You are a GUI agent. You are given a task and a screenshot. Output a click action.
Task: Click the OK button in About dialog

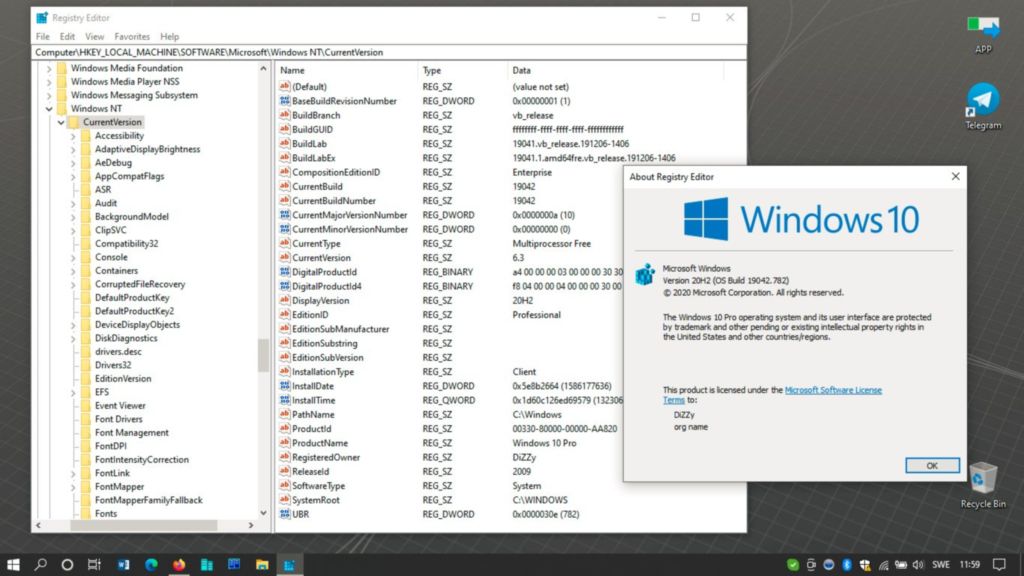point(932,466)
